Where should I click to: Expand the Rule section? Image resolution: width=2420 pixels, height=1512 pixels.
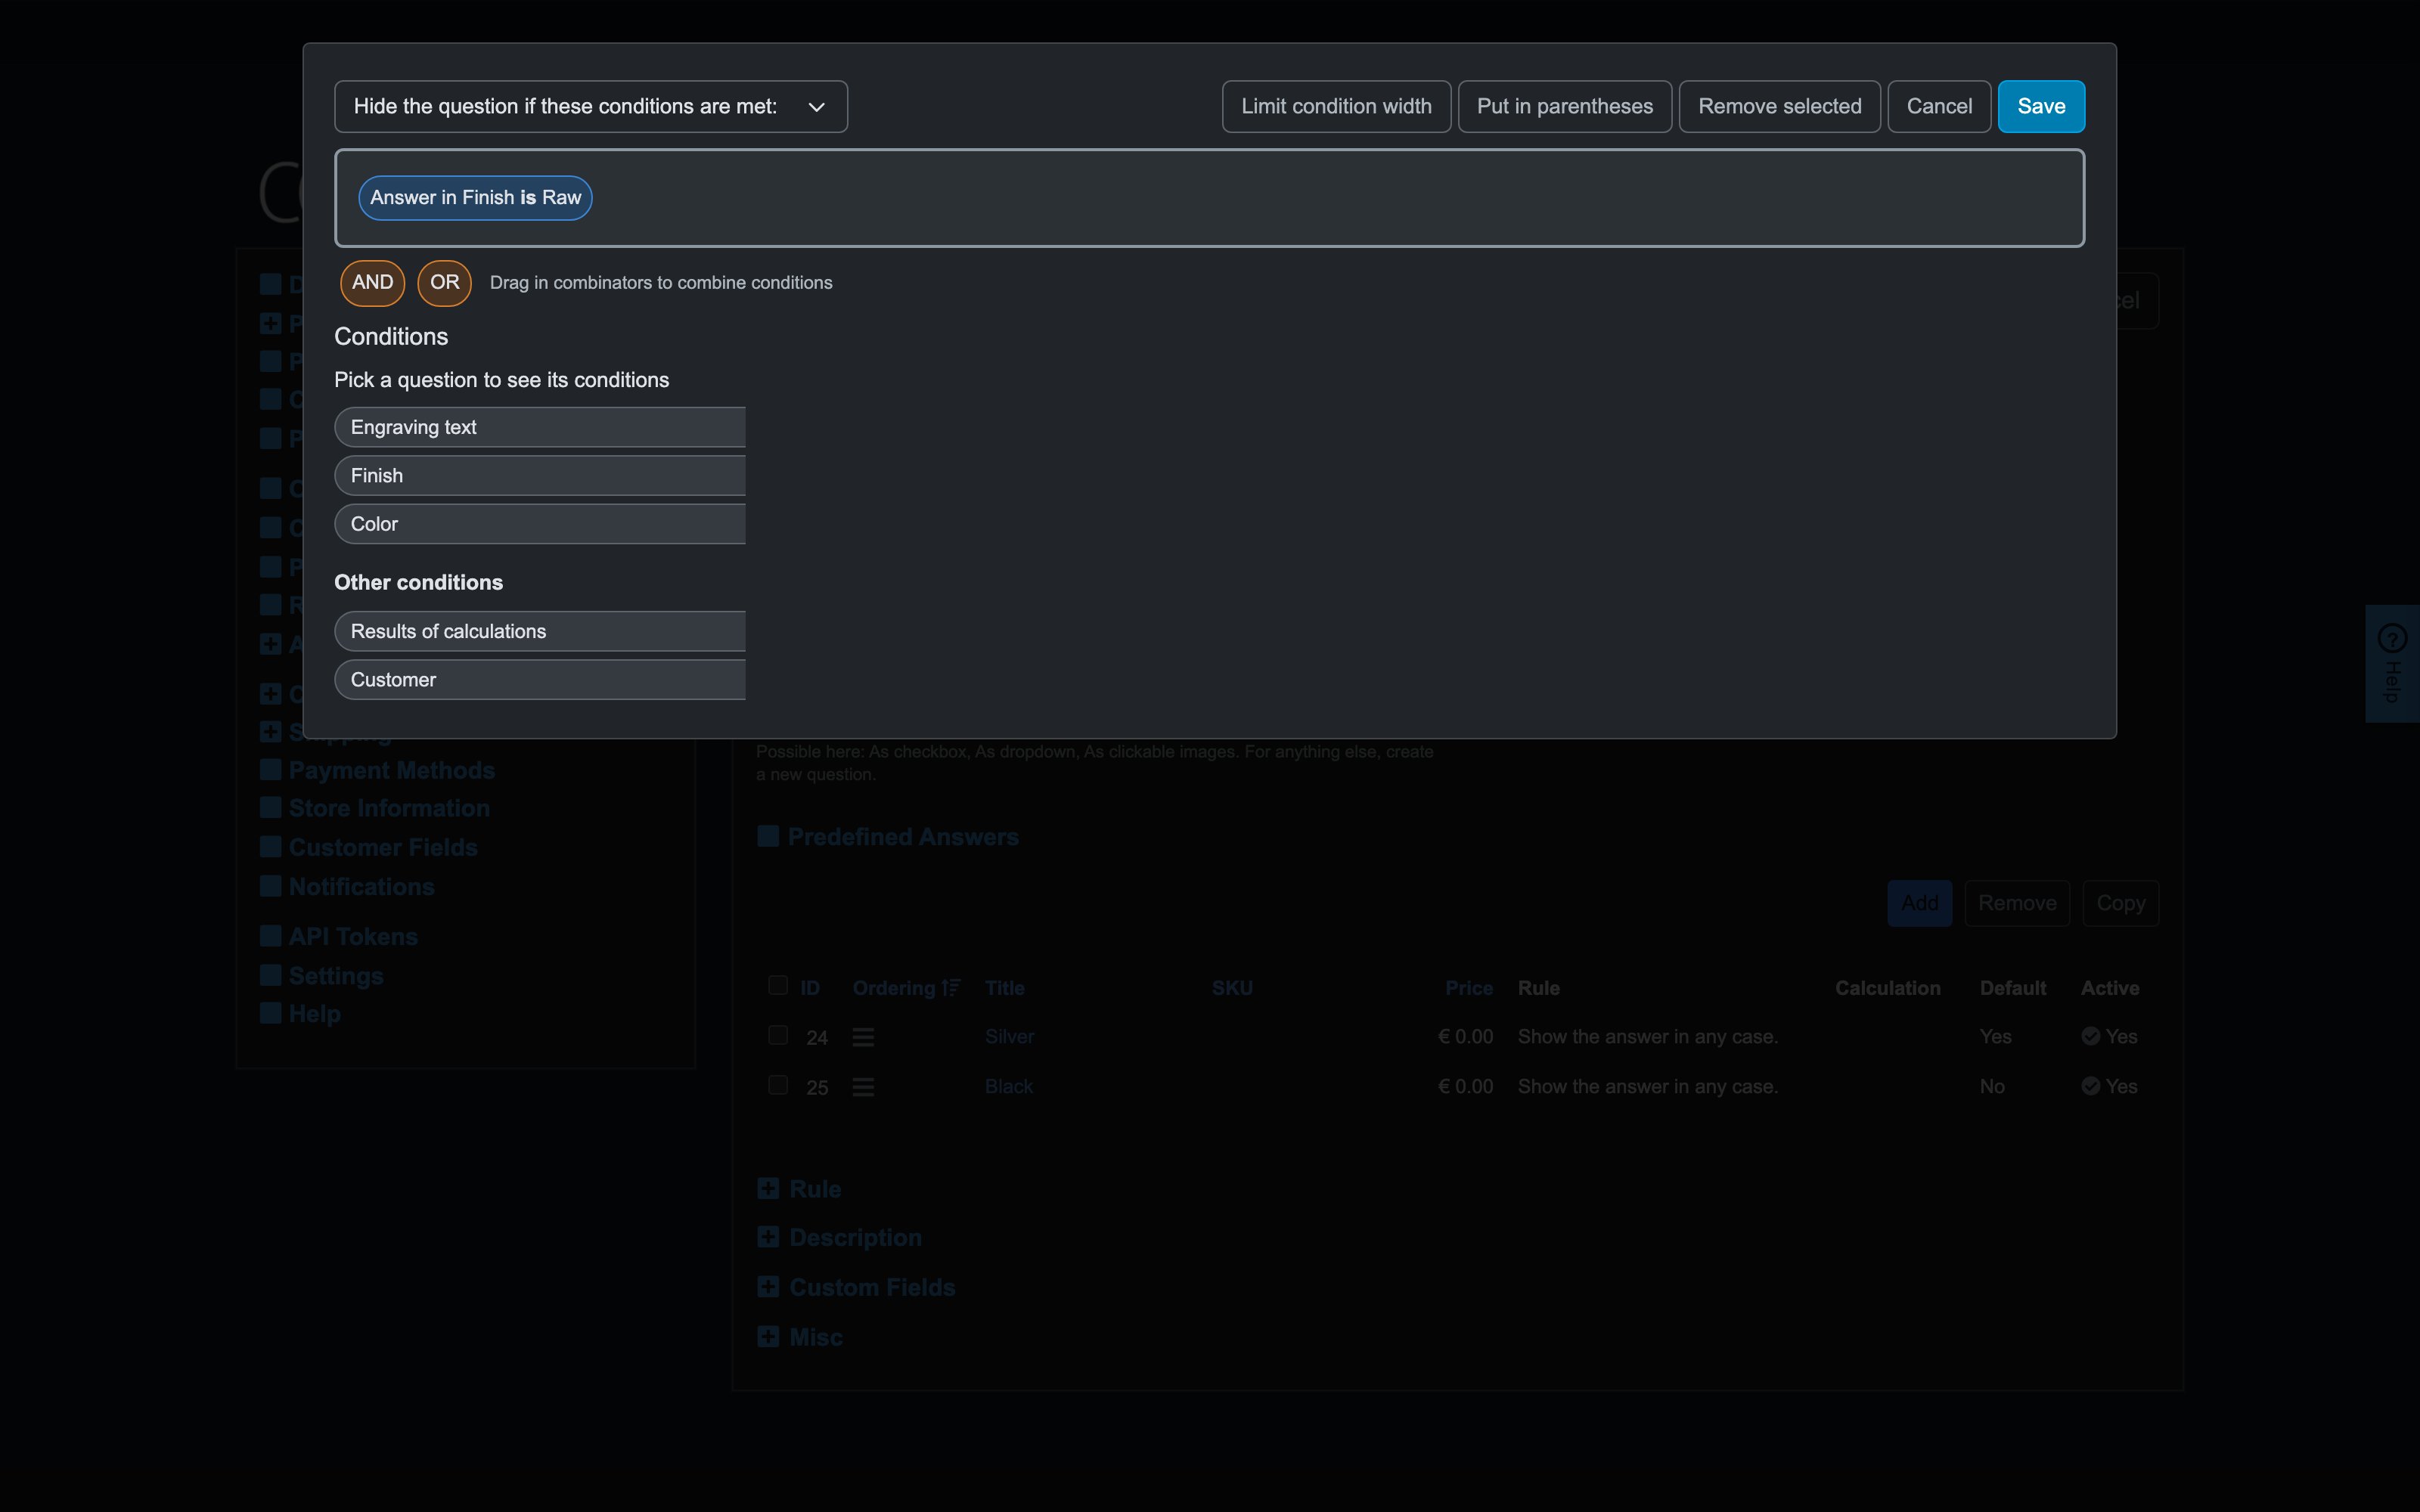click(768, 1188)
